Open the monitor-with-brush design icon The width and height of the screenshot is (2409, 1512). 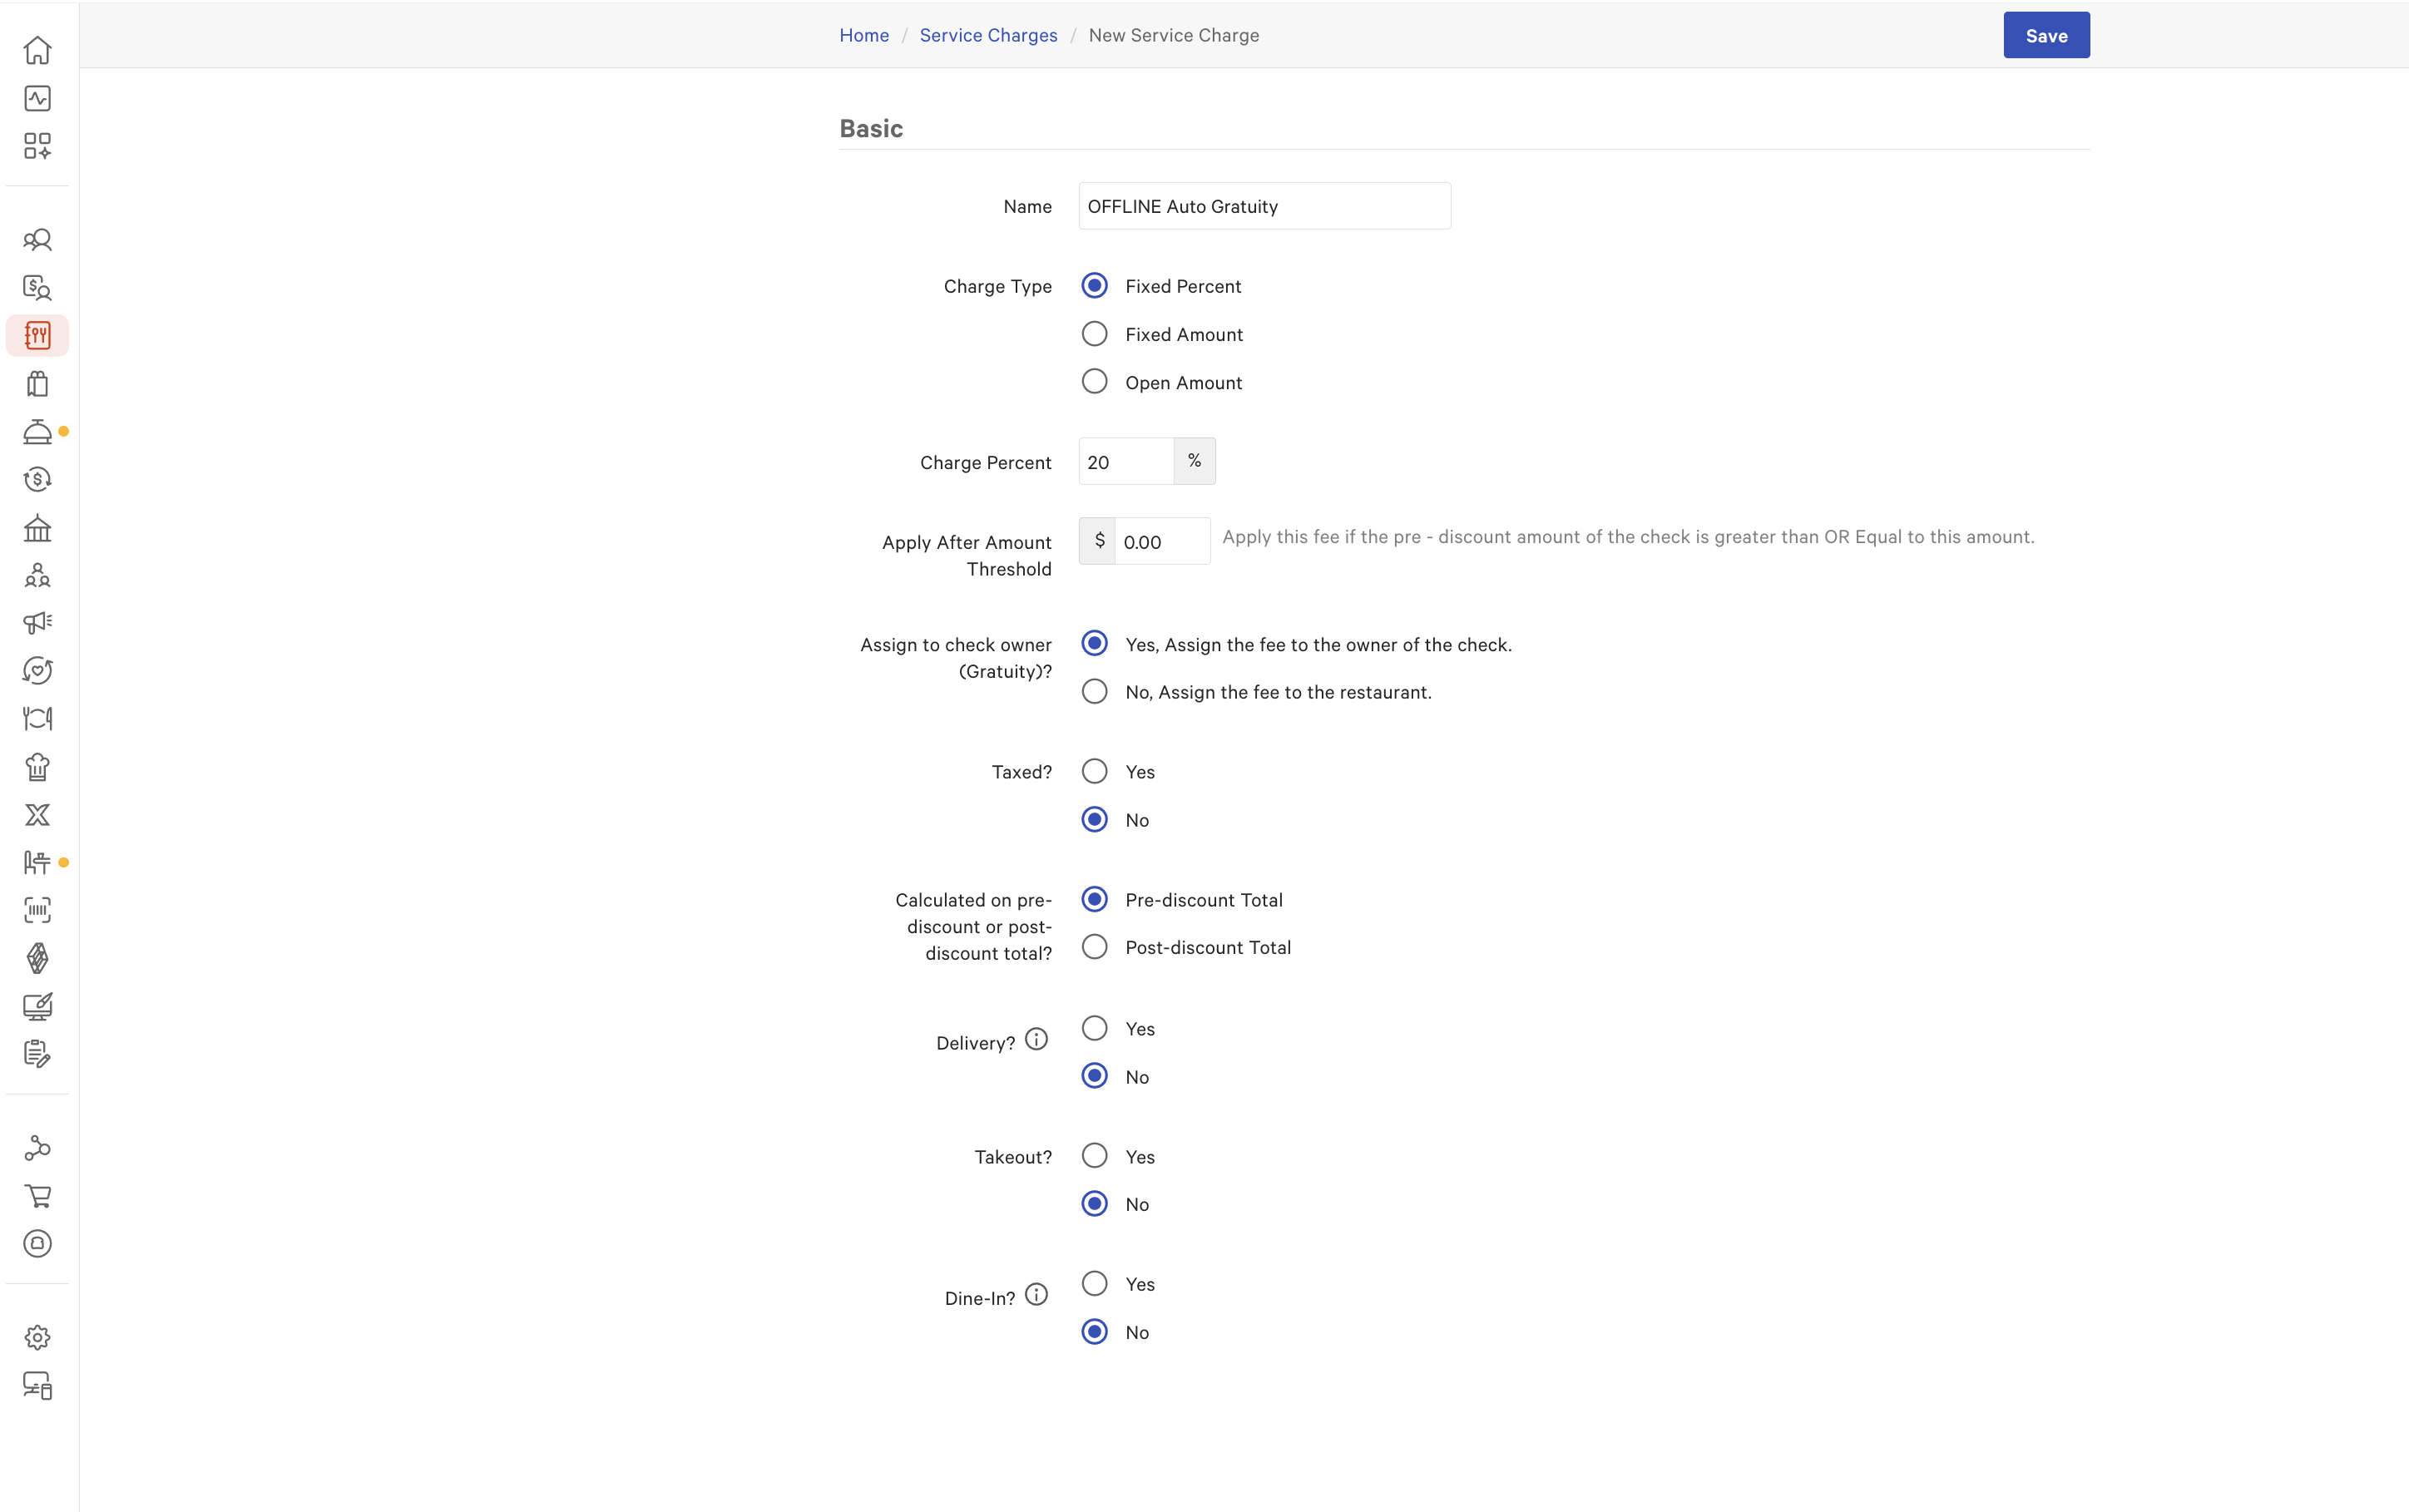[x=37, y=1006]
